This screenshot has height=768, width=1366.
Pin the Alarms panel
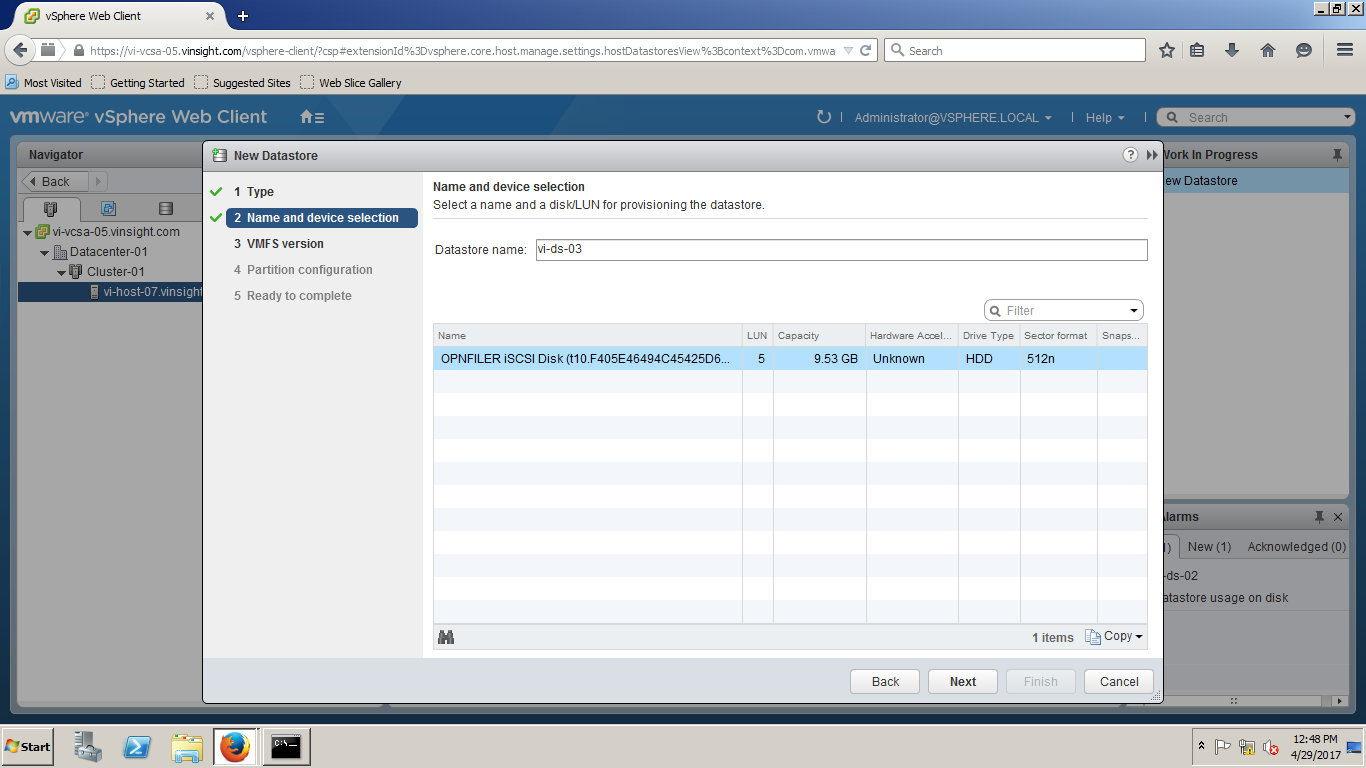[x=1320, y=517]
